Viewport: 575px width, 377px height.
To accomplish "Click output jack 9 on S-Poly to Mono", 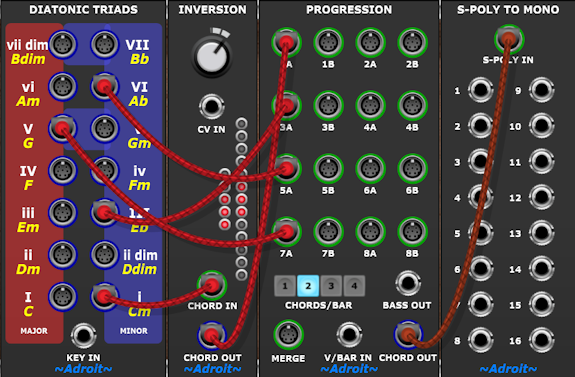I will [x=541, y=90].
